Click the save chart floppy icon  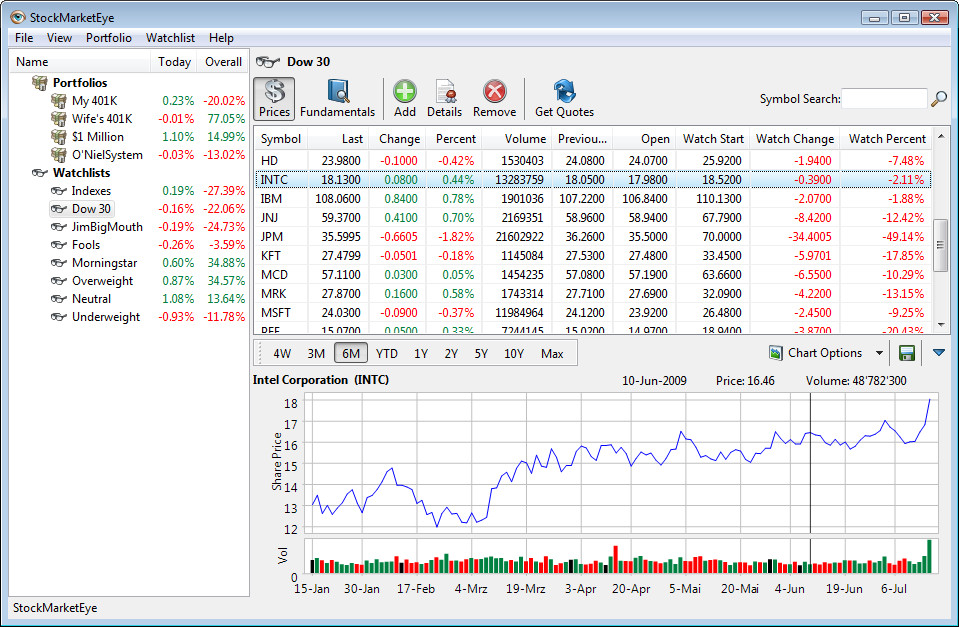click(x=906, y=353)
